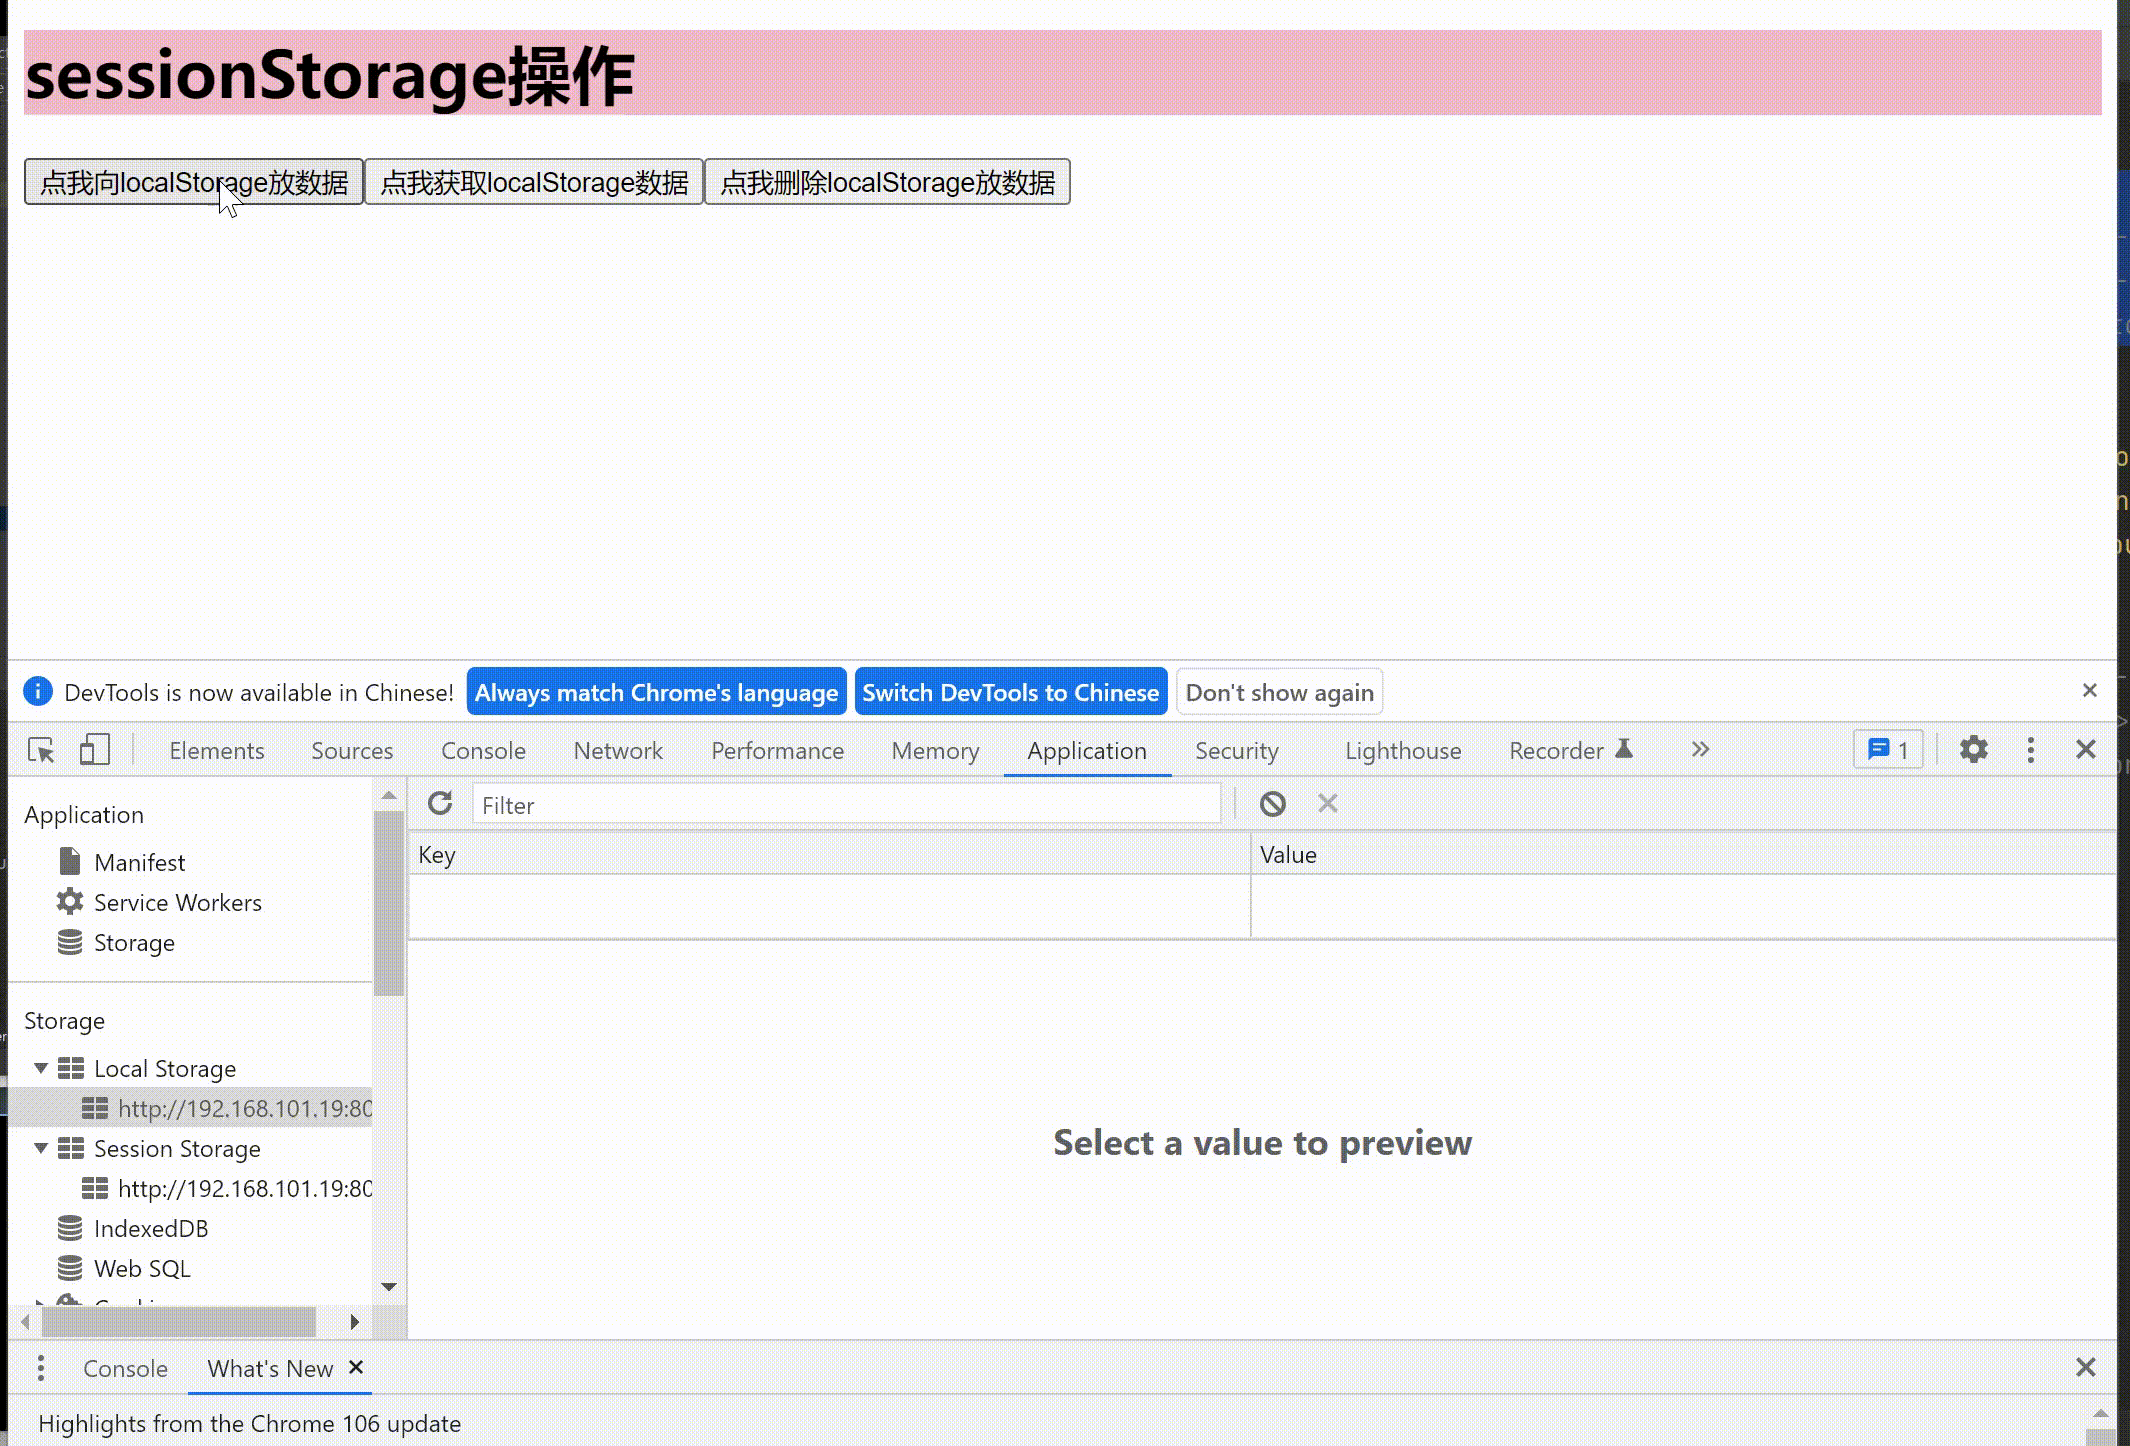2130x1446 pixels.
Task: Open the issues counter badge
Action: coord(1888,750)
